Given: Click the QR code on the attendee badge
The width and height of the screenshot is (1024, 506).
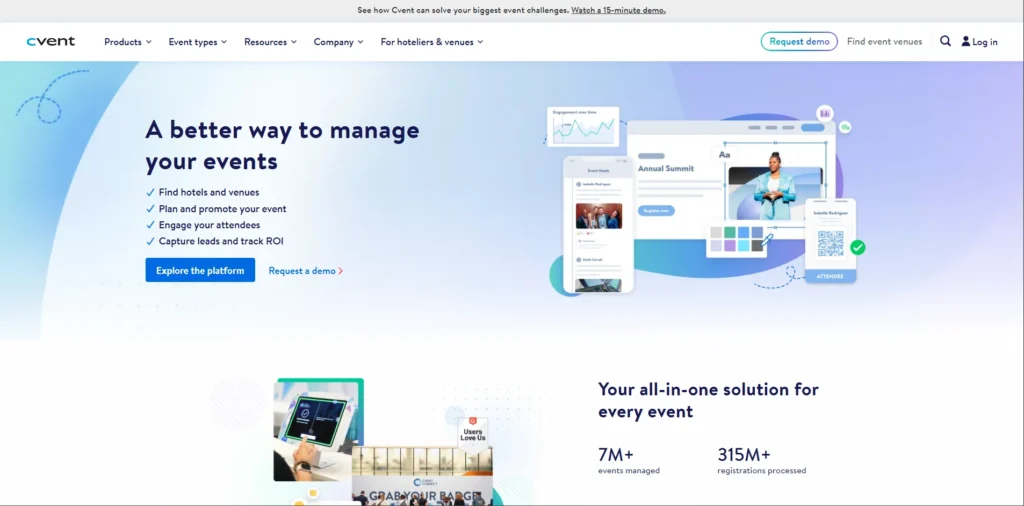Looking at the screenshot, I should click(830, 244).
